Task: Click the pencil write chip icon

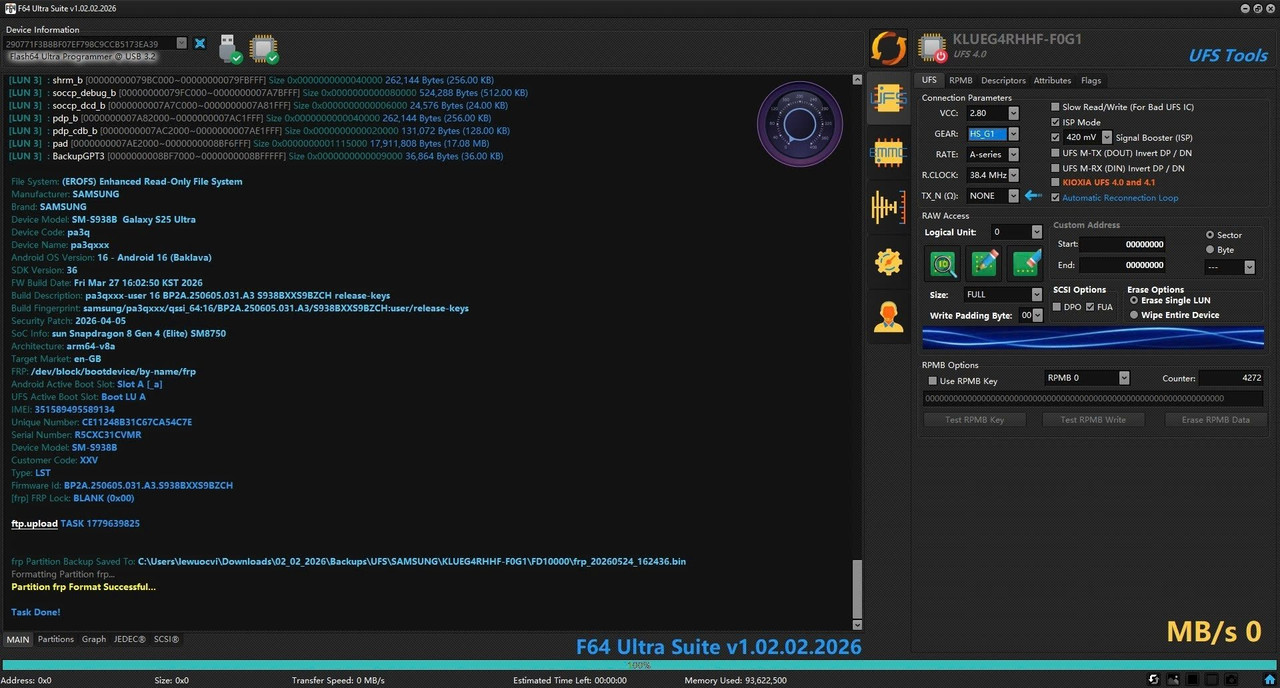Action: pos(985,263)
